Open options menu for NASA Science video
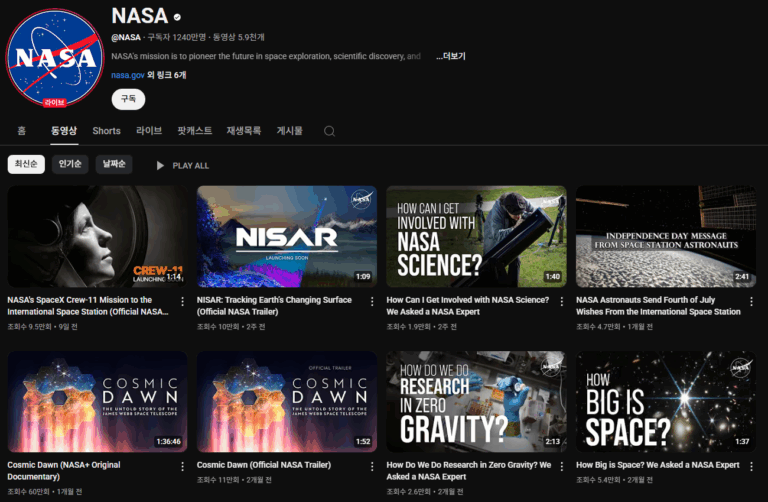The image size is (768, 502). click(x=562, y=300)
